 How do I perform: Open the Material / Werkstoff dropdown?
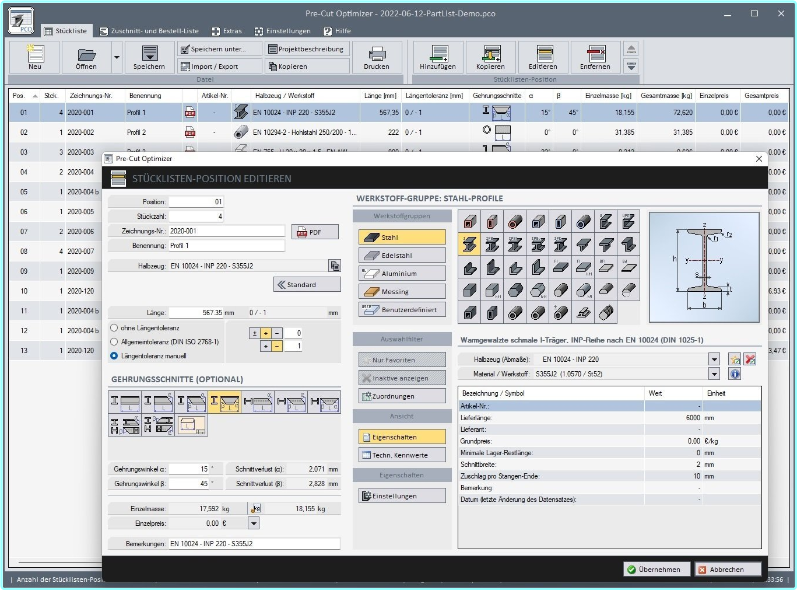714,374
